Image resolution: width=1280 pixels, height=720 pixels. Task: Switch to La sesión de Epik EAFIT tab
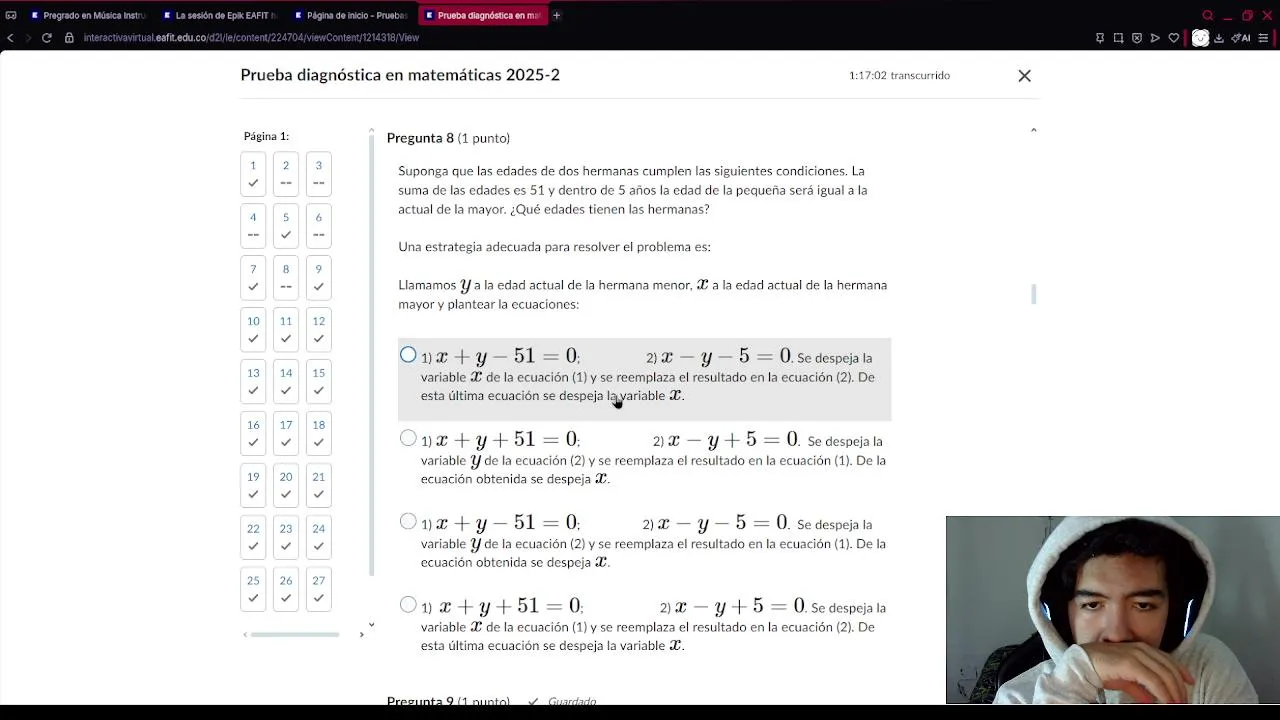point(219,15)
